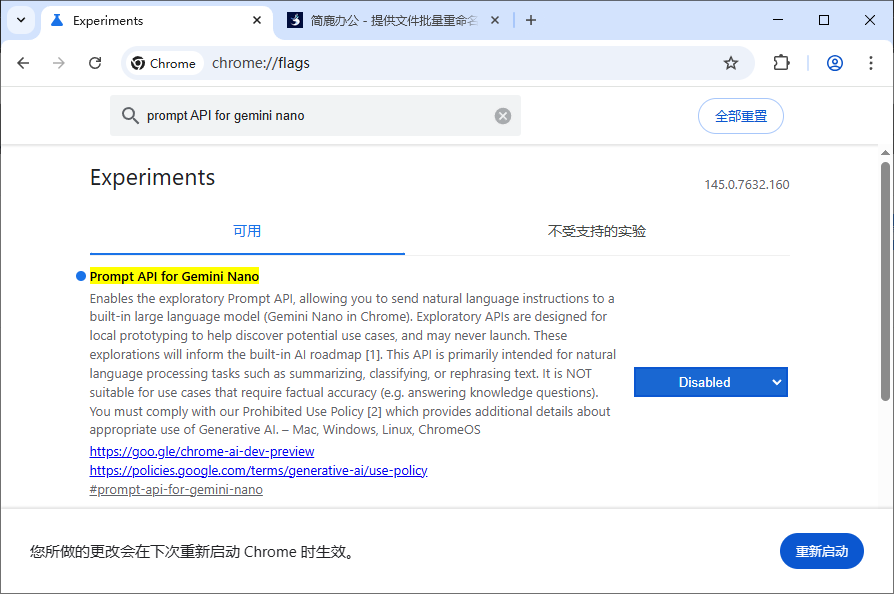
Task: Click the back navigation arrow
Action: coord(23,62)
